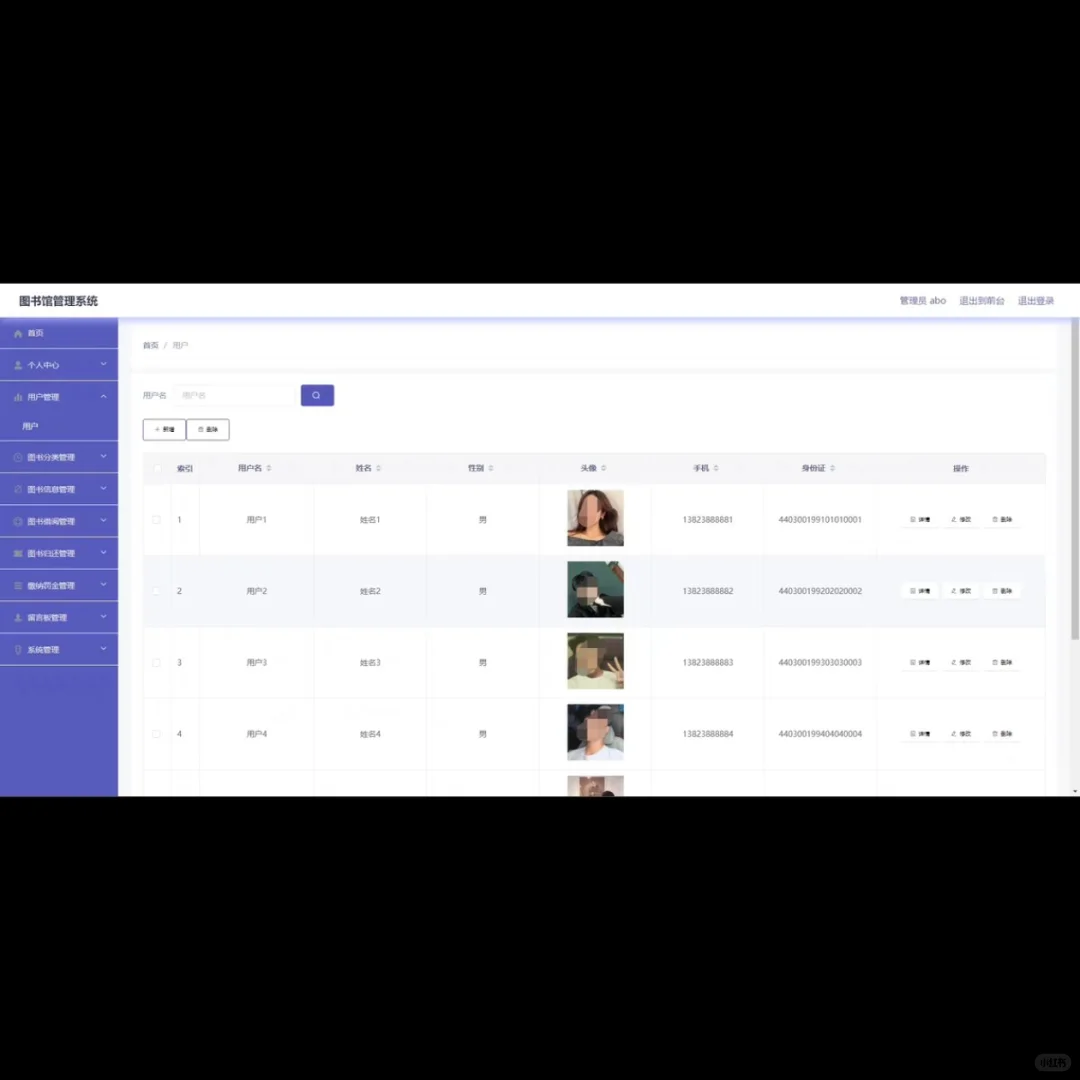Expand the 图书借阅管理 menu chevron
Viewport: 1080px width, 1080px height.
pos(103,521)
